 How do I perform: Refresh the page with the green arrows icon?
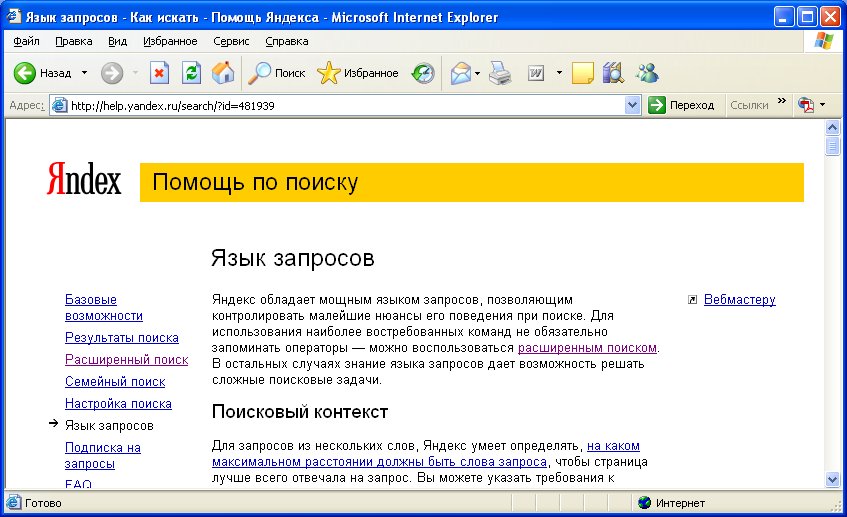click(x=191, y=73)
